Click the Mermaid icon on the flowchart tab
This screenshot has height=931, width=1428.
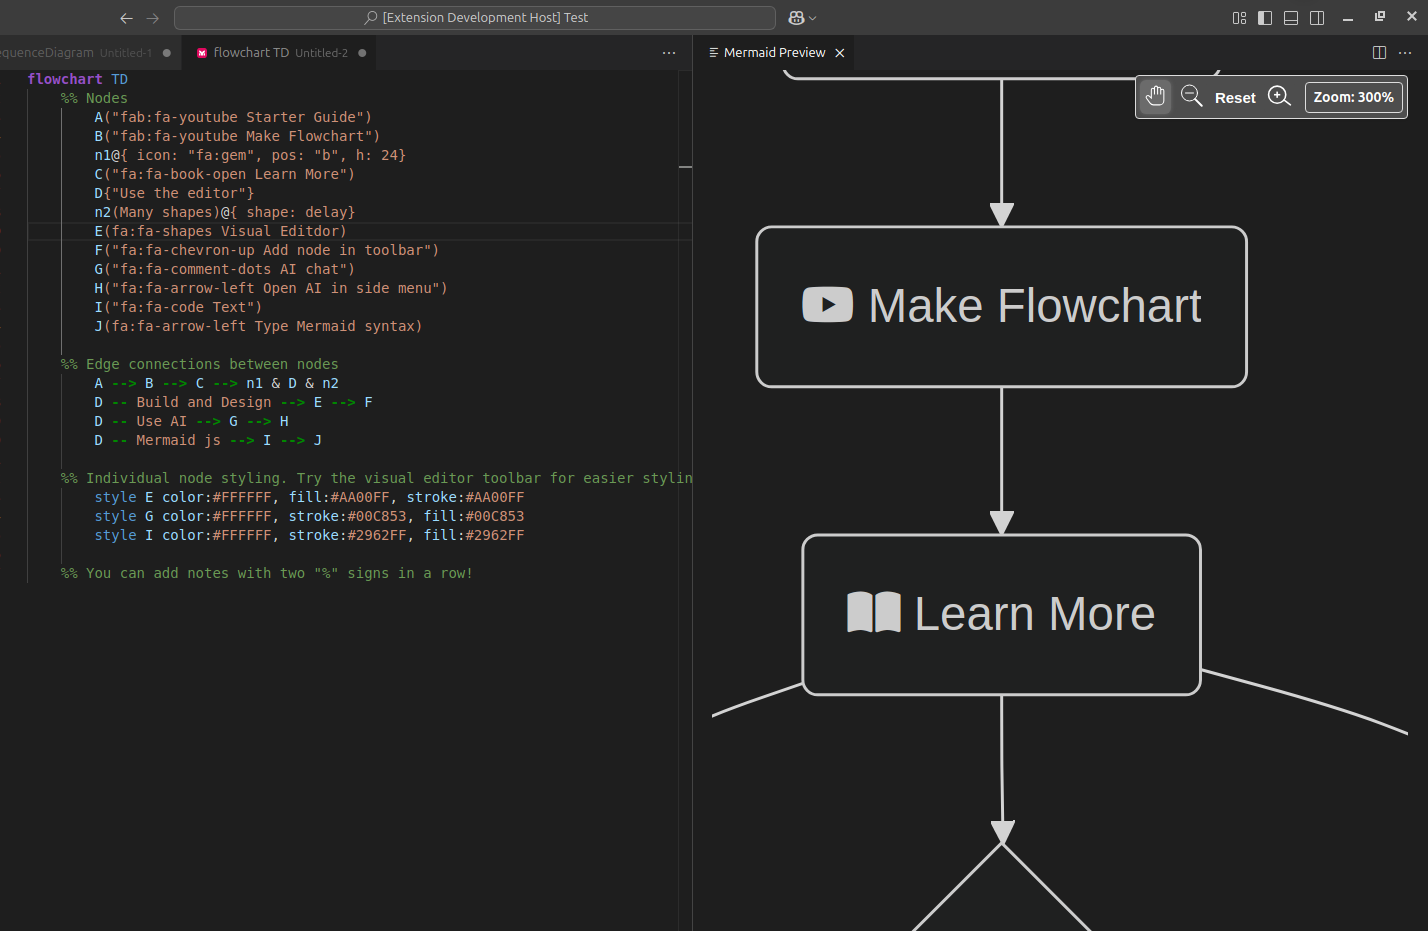point(203,52)
